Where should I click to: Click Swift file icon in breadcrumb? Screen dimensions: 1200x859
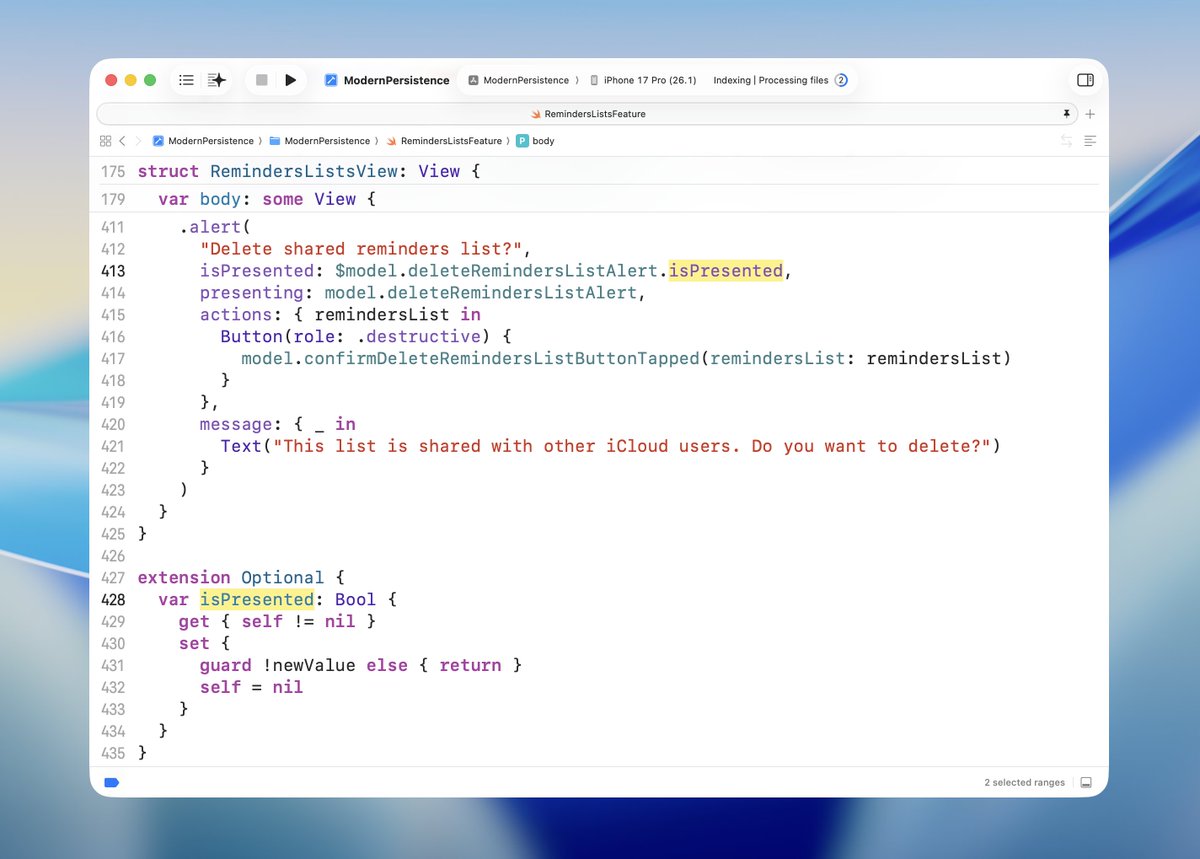[x=392, y=141]
